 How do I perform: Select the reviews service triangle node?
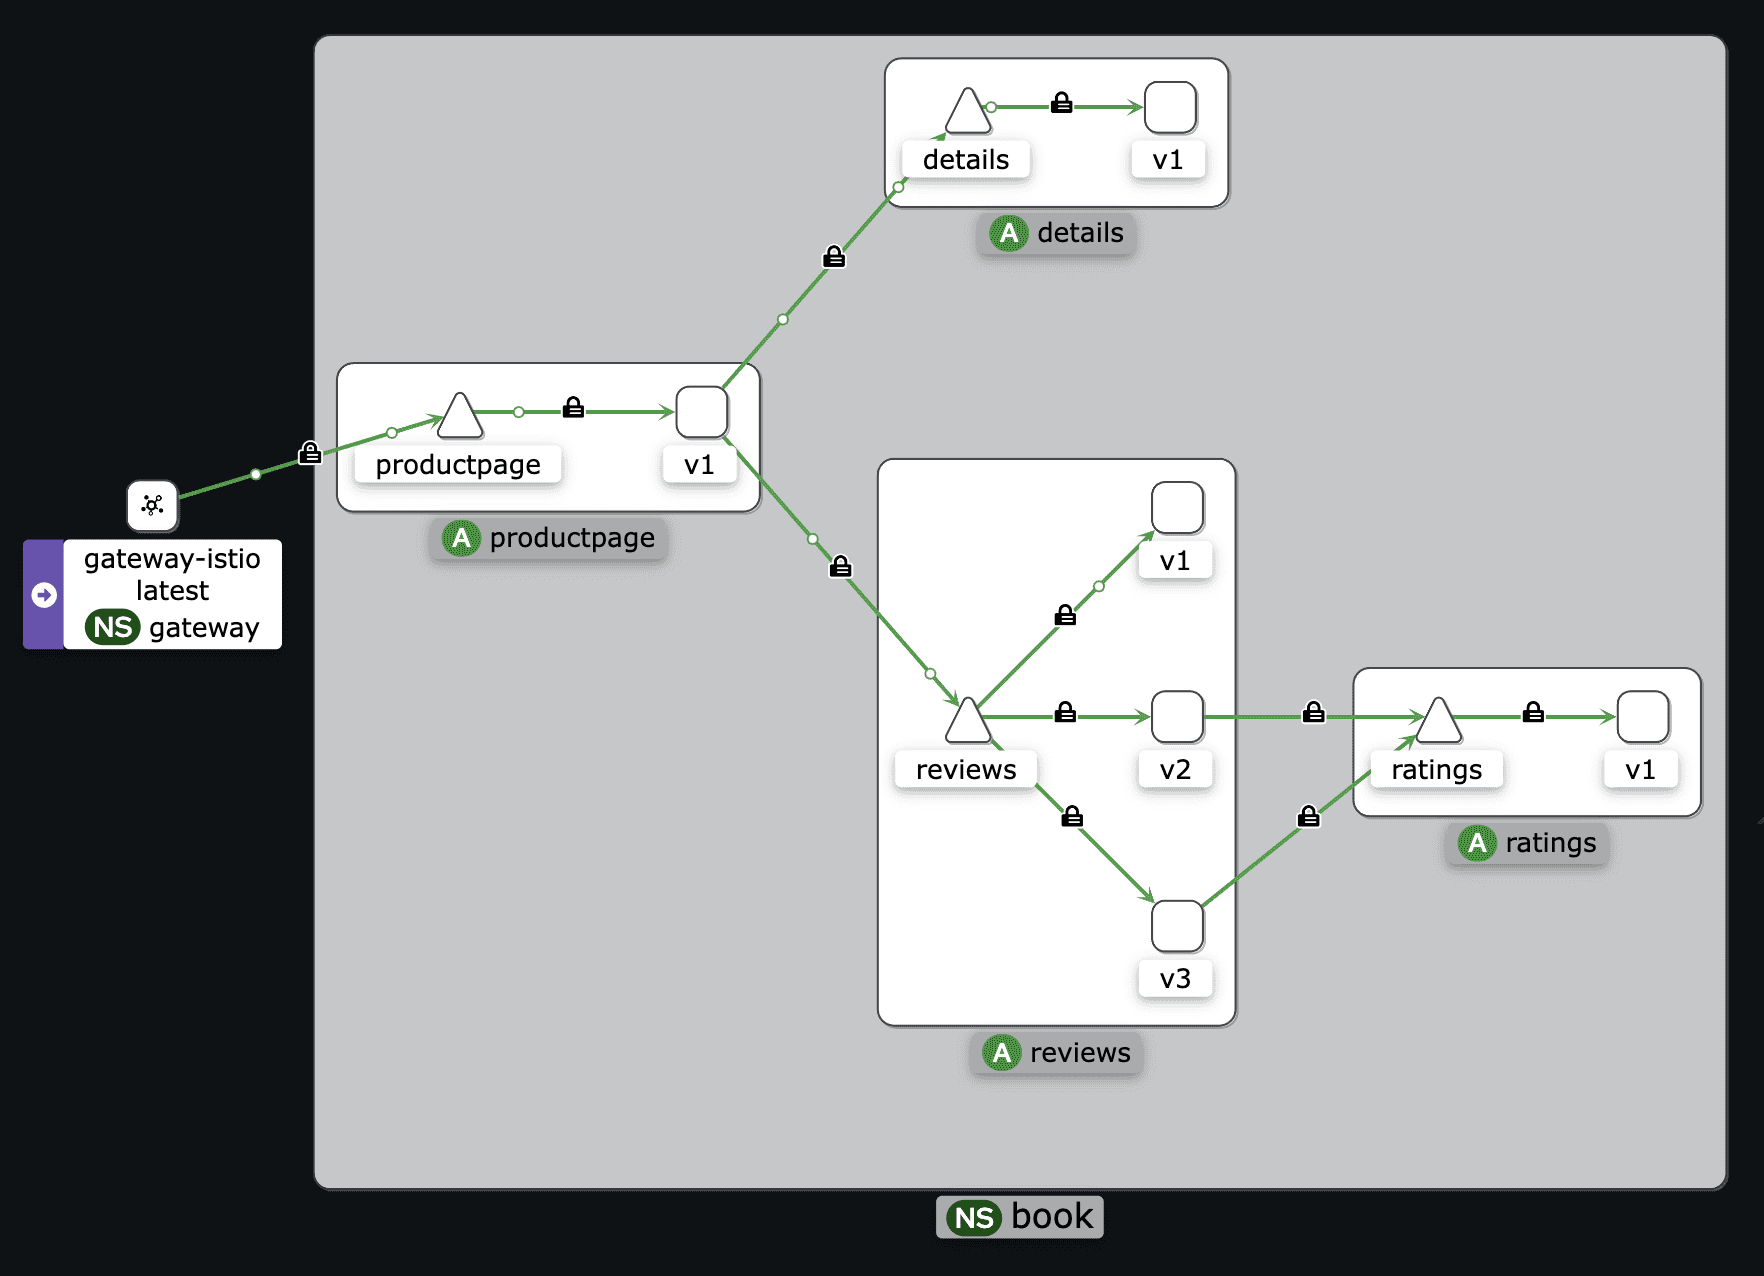[968, 720]
